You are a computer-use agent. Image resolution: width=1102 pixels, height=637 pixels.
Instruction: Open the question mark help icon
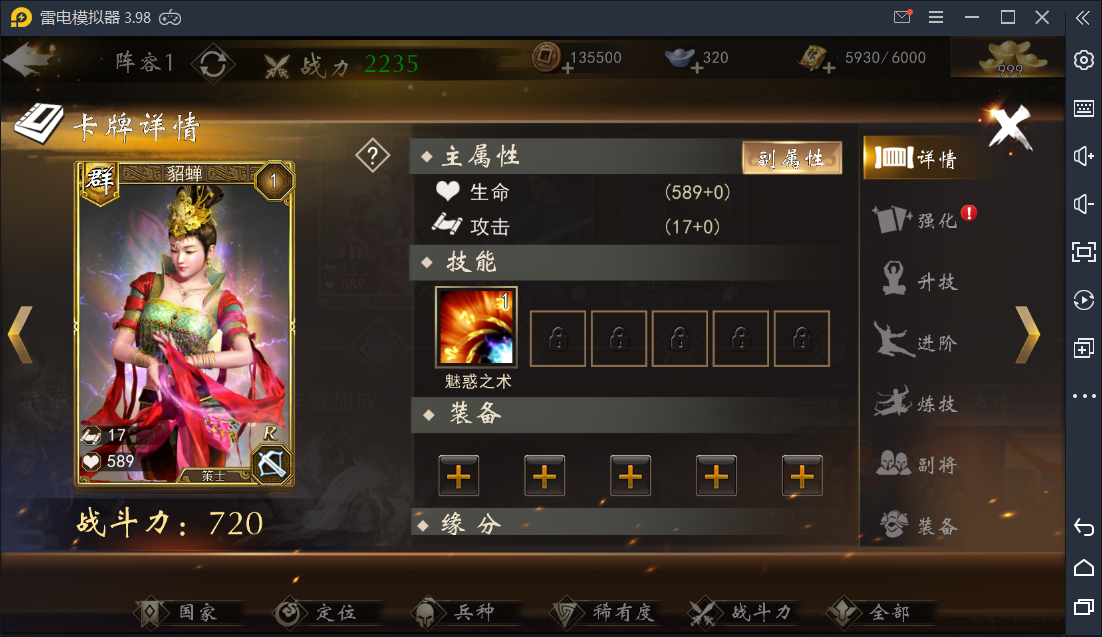coord(372,155)
